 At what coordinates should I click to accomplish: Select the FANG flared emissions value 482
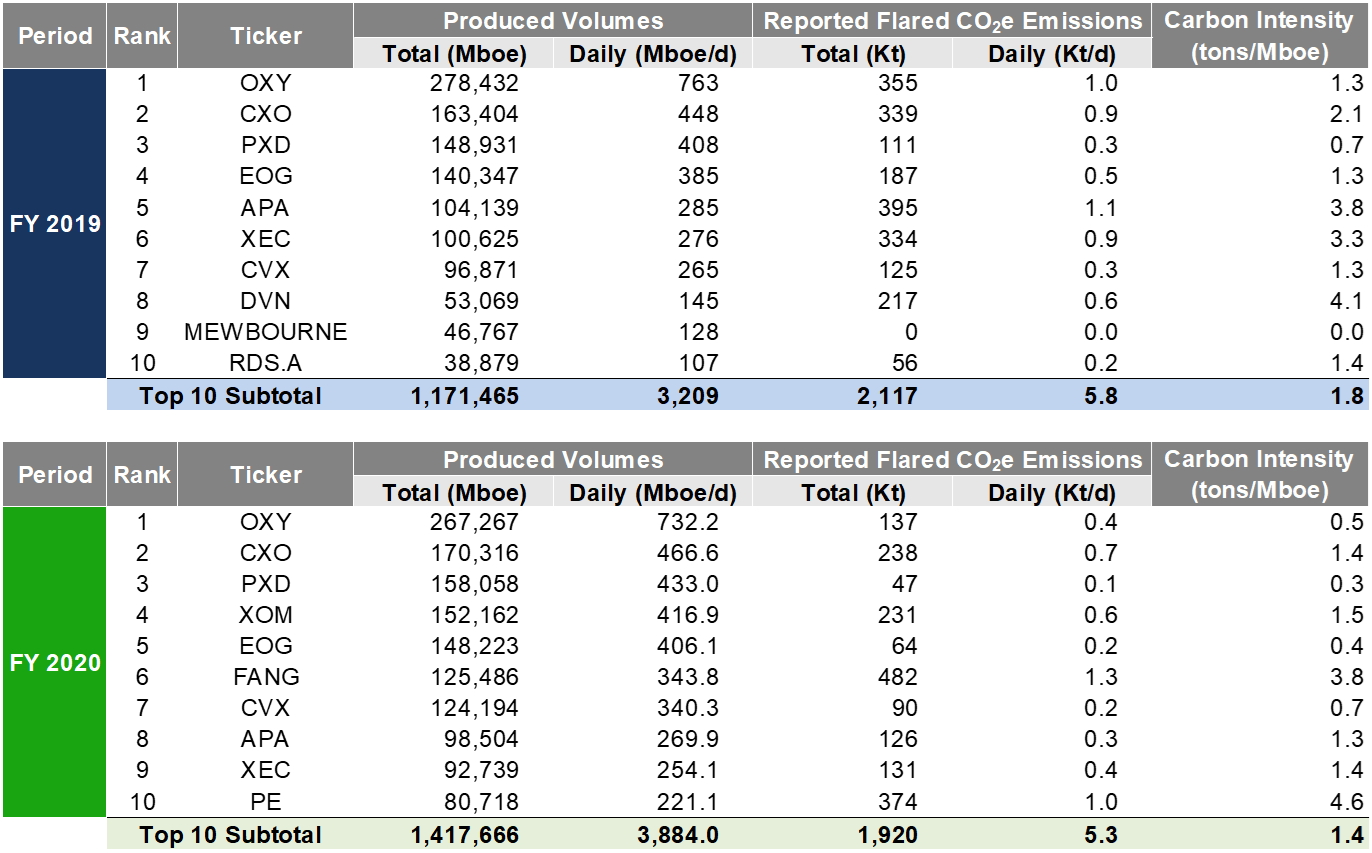897,677
